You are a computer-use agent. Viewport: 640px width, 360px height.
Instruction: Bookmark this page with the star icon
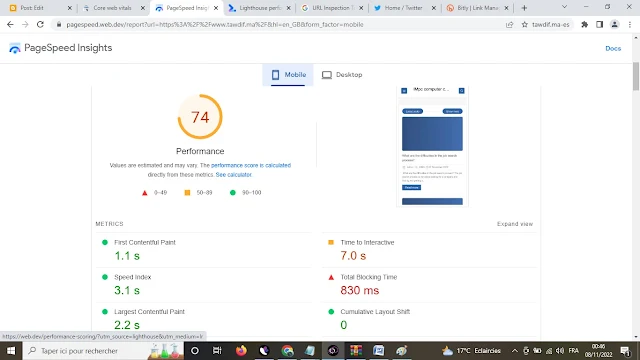pos(524,24)
